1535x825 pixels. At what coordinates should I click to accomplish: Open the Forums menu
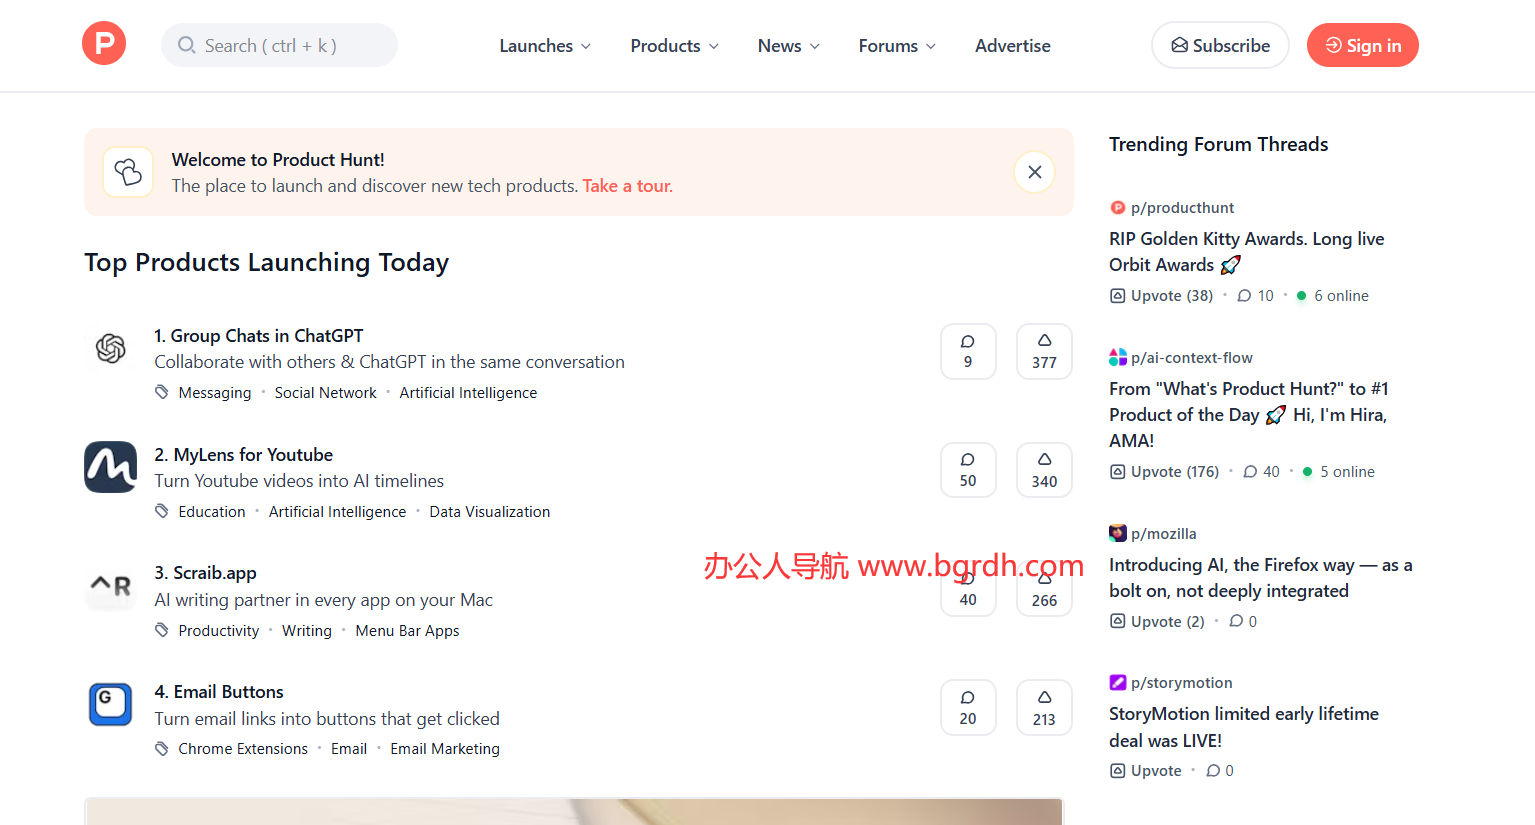point(895,45)
